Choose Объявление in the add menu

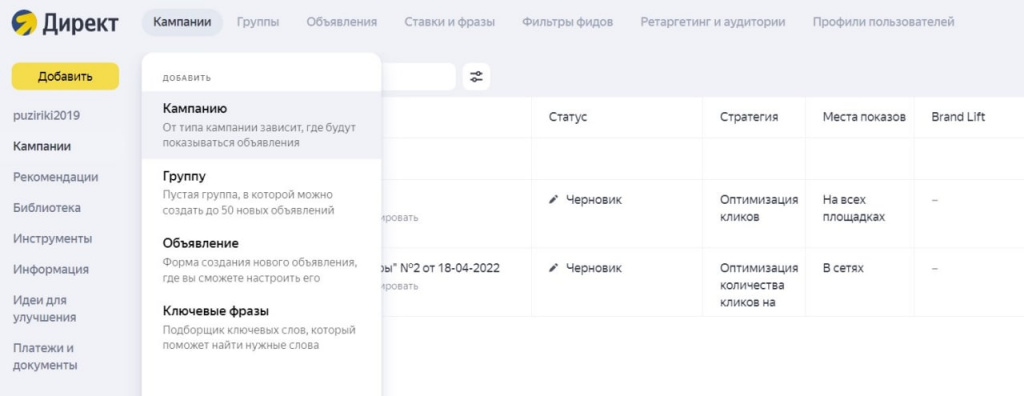tap(261, 260)
